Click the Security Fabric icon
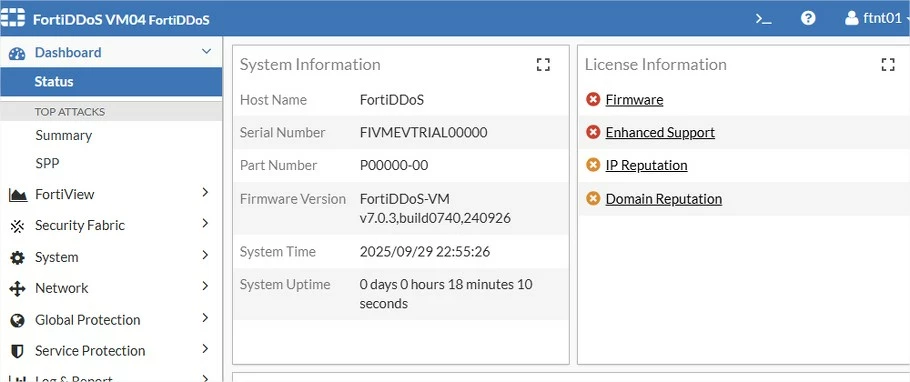 (17, 226)
